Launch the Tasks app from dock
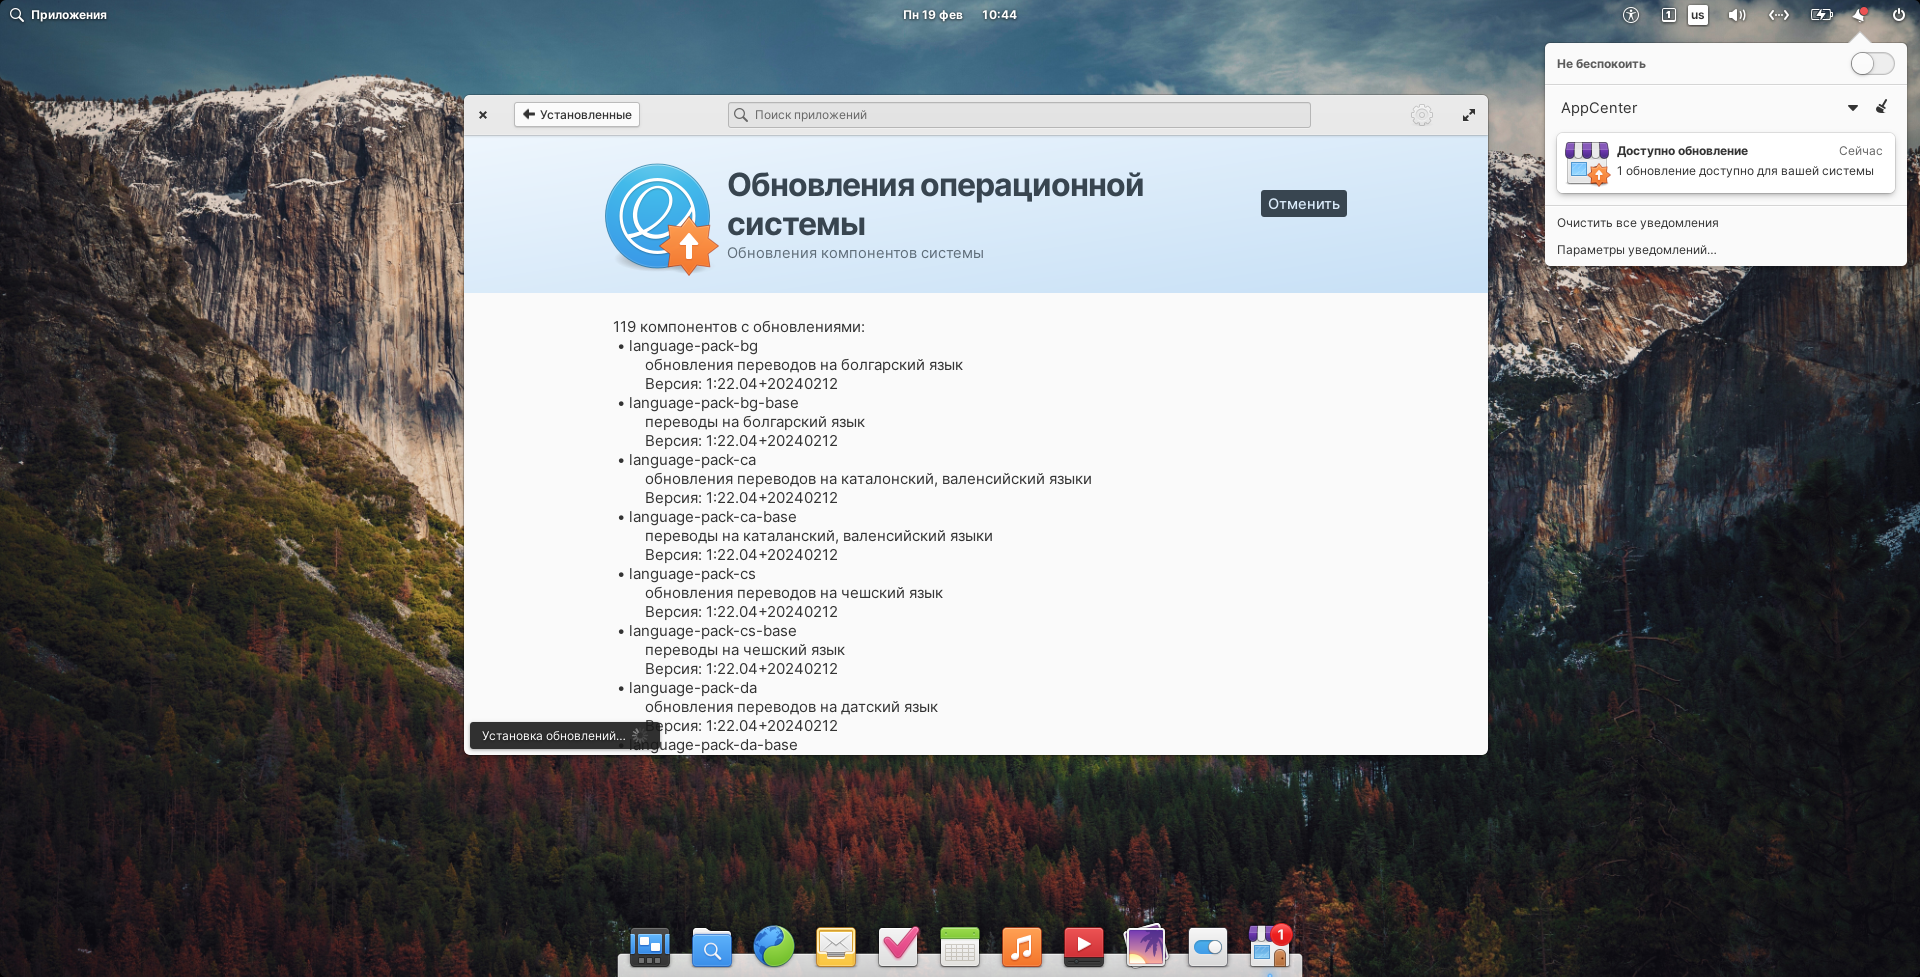This screenshot has height=977, width=1920. tap(898, 946)
